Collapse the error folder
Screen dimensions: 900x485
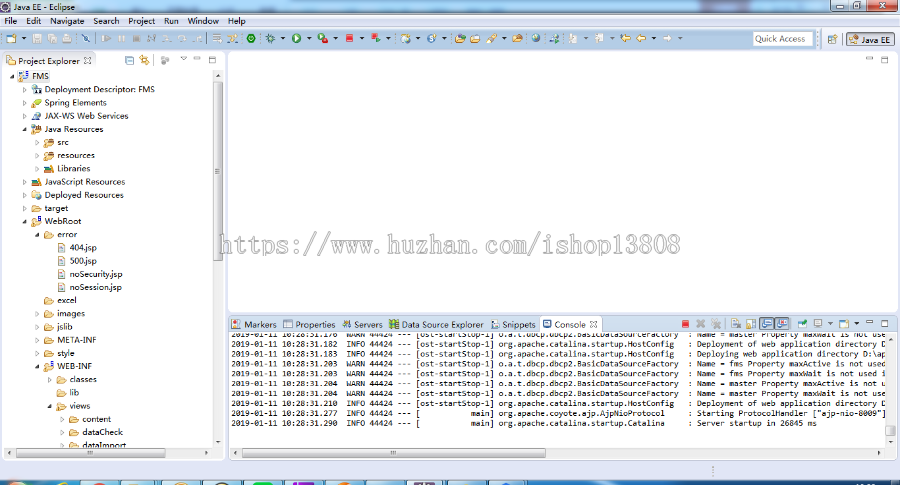37,235
